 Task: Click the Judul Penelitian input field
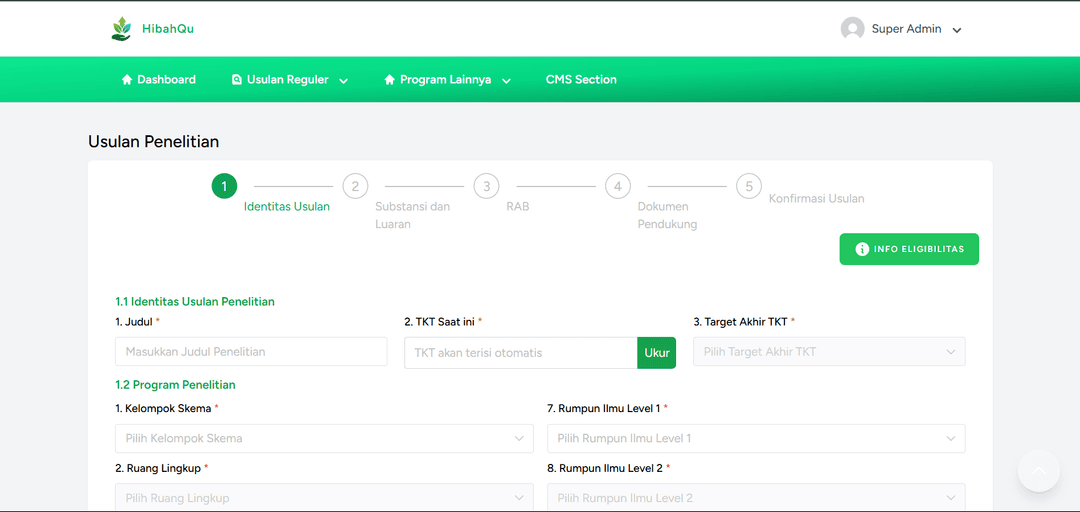[251, 352]
